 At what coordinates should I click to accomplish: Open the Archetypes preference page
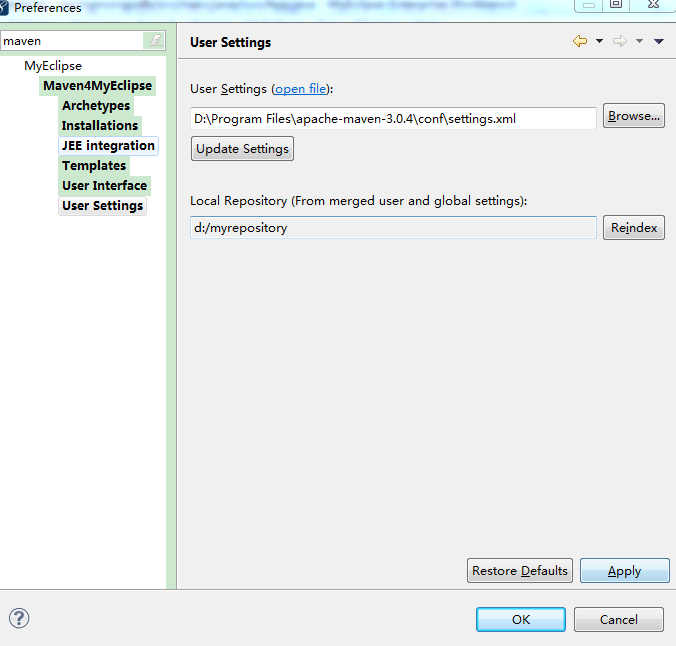click(96, 105)
